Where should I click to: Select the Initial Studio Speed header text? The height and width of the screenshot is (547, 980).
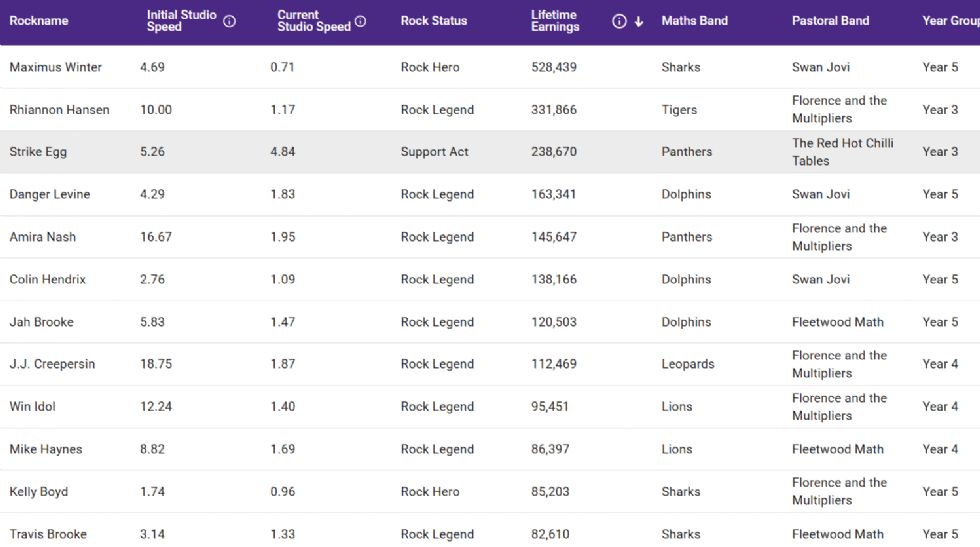pyautogui.click(x=180, y=21)
